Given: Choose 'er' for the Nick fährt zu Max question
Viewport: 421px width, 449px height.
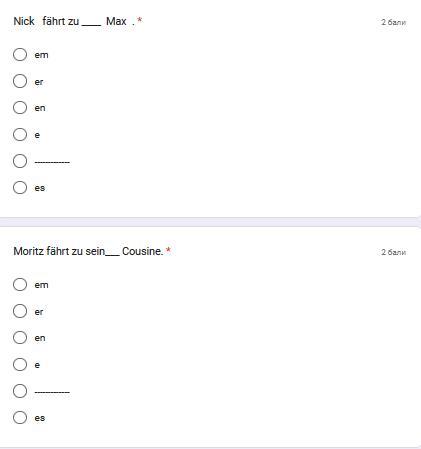Looking at the screenshot, I should tap(20, 81).
